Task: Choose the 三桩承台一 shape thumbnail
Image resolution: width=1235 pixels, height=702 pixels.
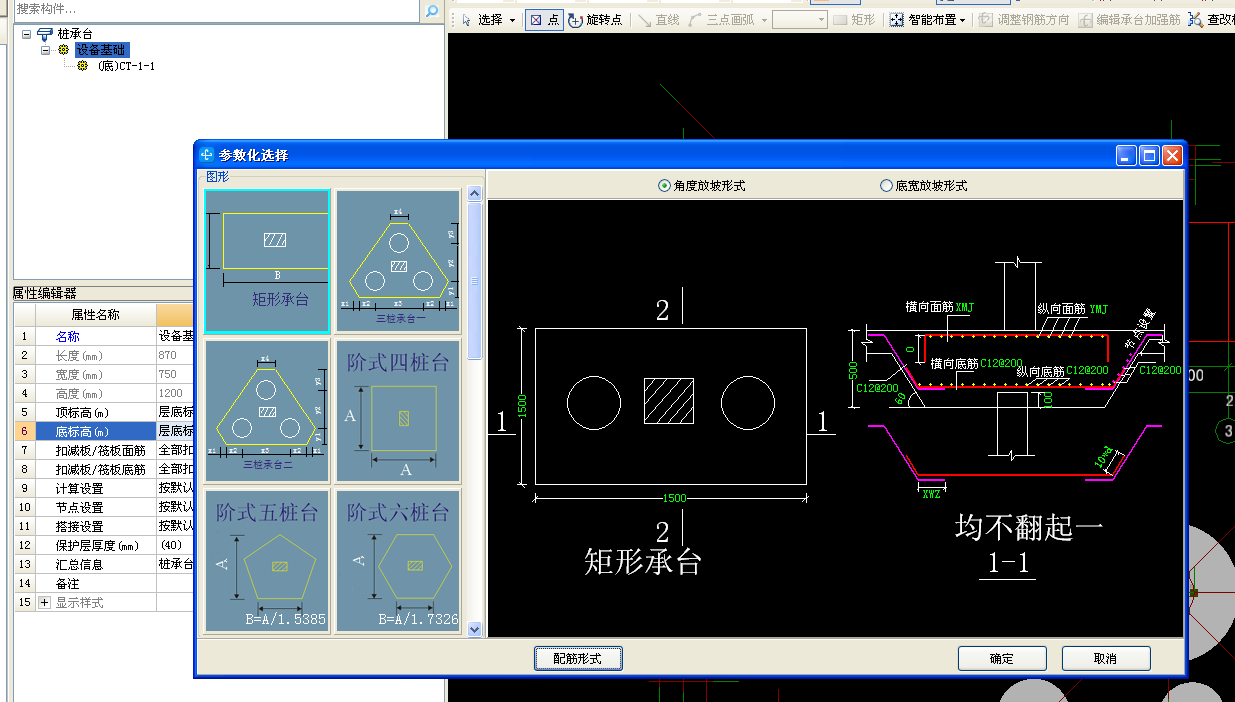Action: tap(398, 261)
